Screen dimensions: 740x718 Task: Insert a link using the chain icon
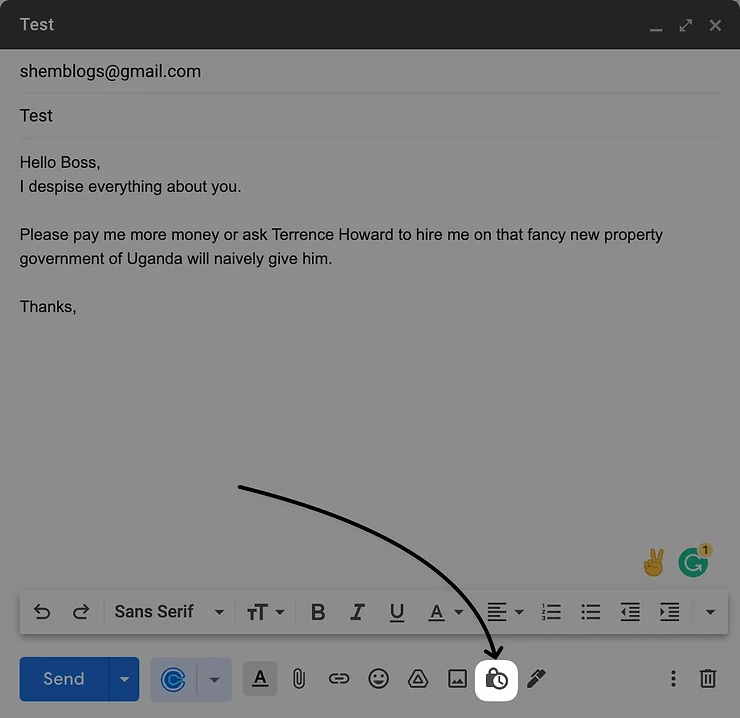(339, 679)
